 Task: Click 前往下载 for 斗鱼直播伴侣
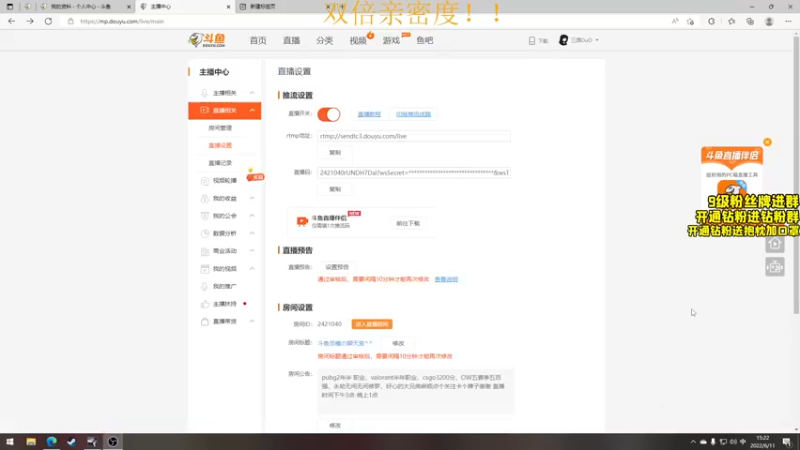point(408,223)
